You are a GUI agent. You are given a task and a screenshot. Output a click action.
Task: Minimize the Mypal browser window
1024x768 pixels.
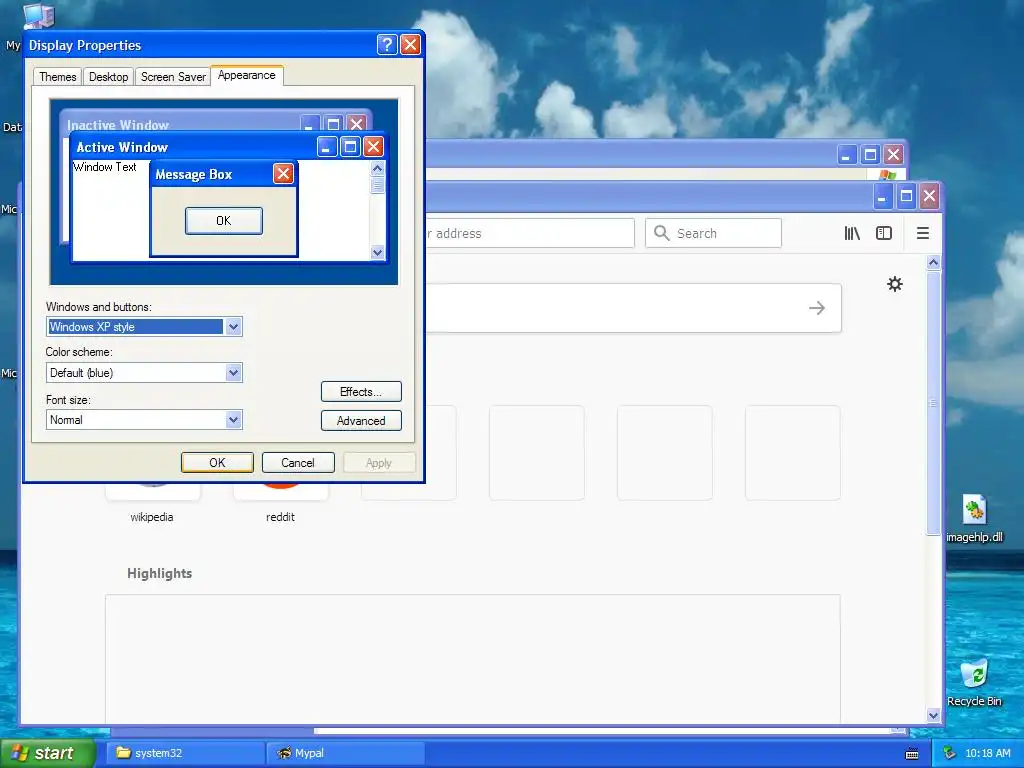pos(882,196)
